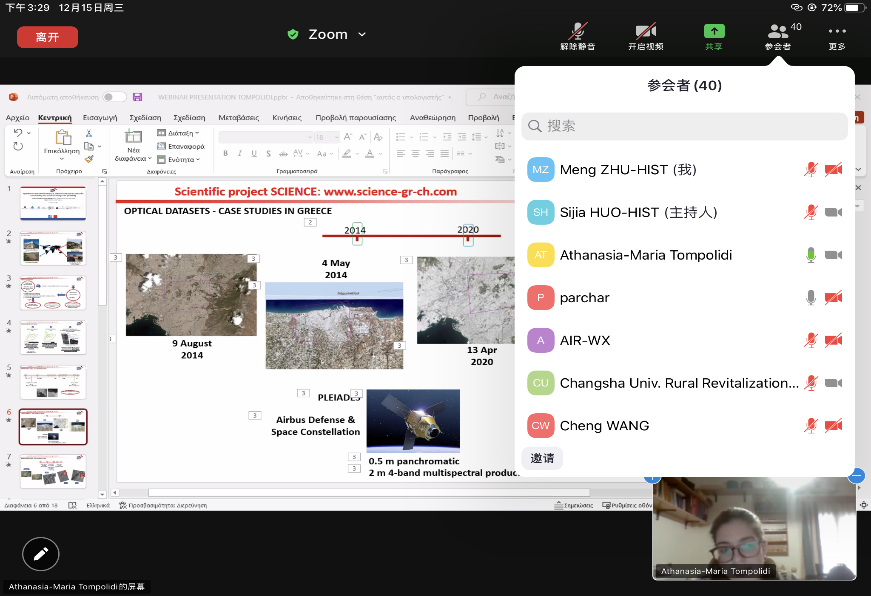Switch to the Κινήσεις ribbon tab
This screenshot has width=871, height=596.
287,118
